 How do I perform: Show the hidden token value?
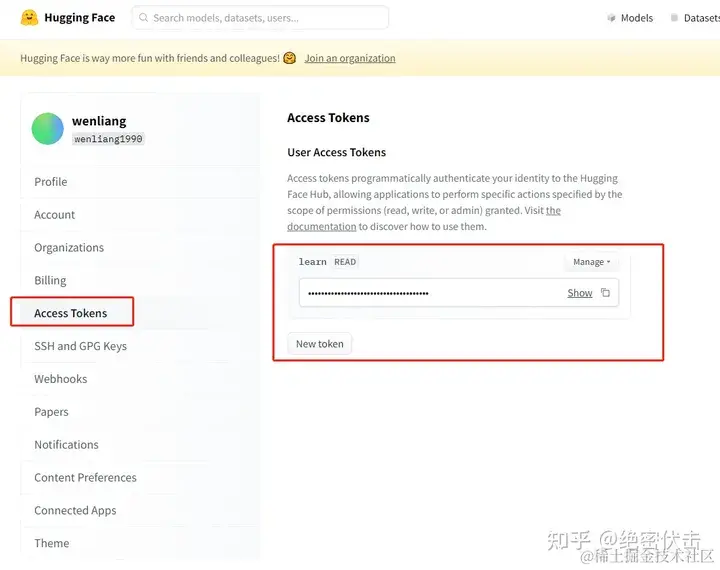[x=580, y=293]
